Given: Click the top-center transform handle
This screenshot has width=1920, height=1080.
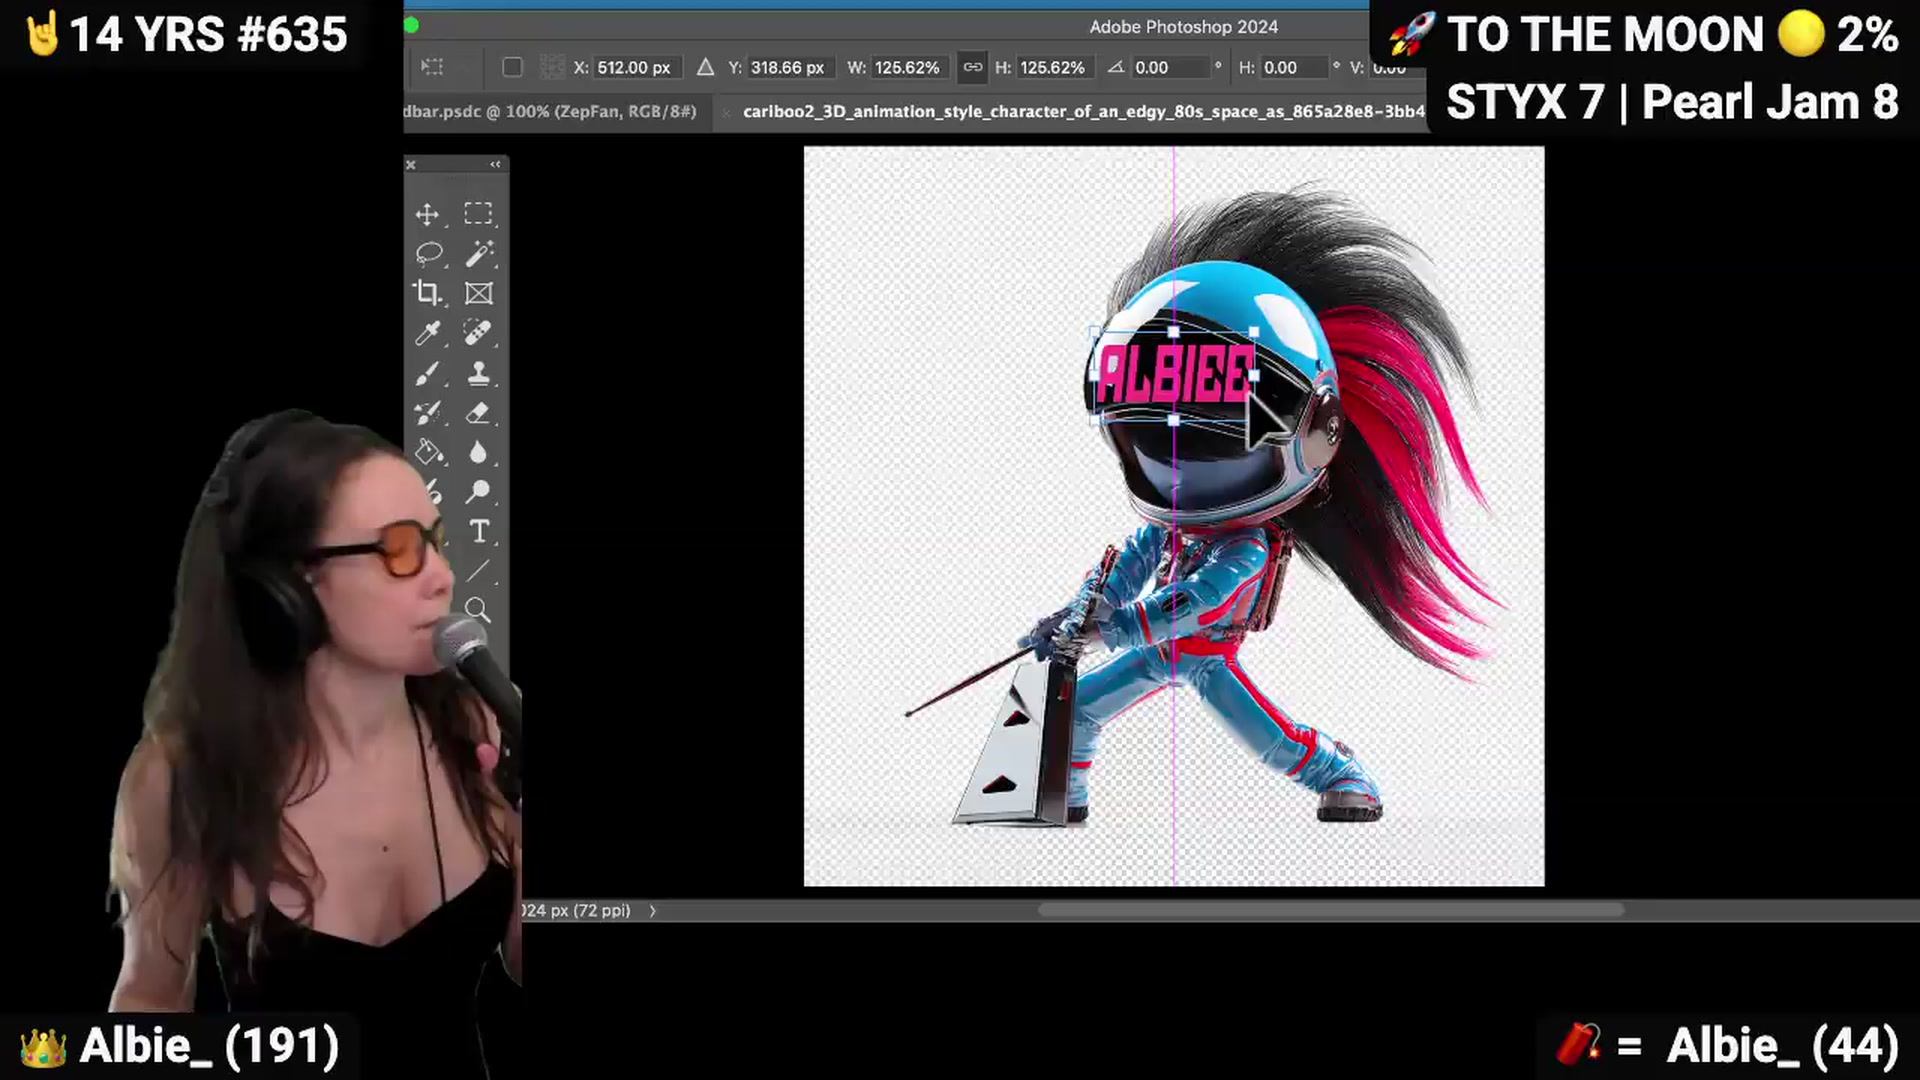Looking at the screenshot, I should (x=1173, y=331).
